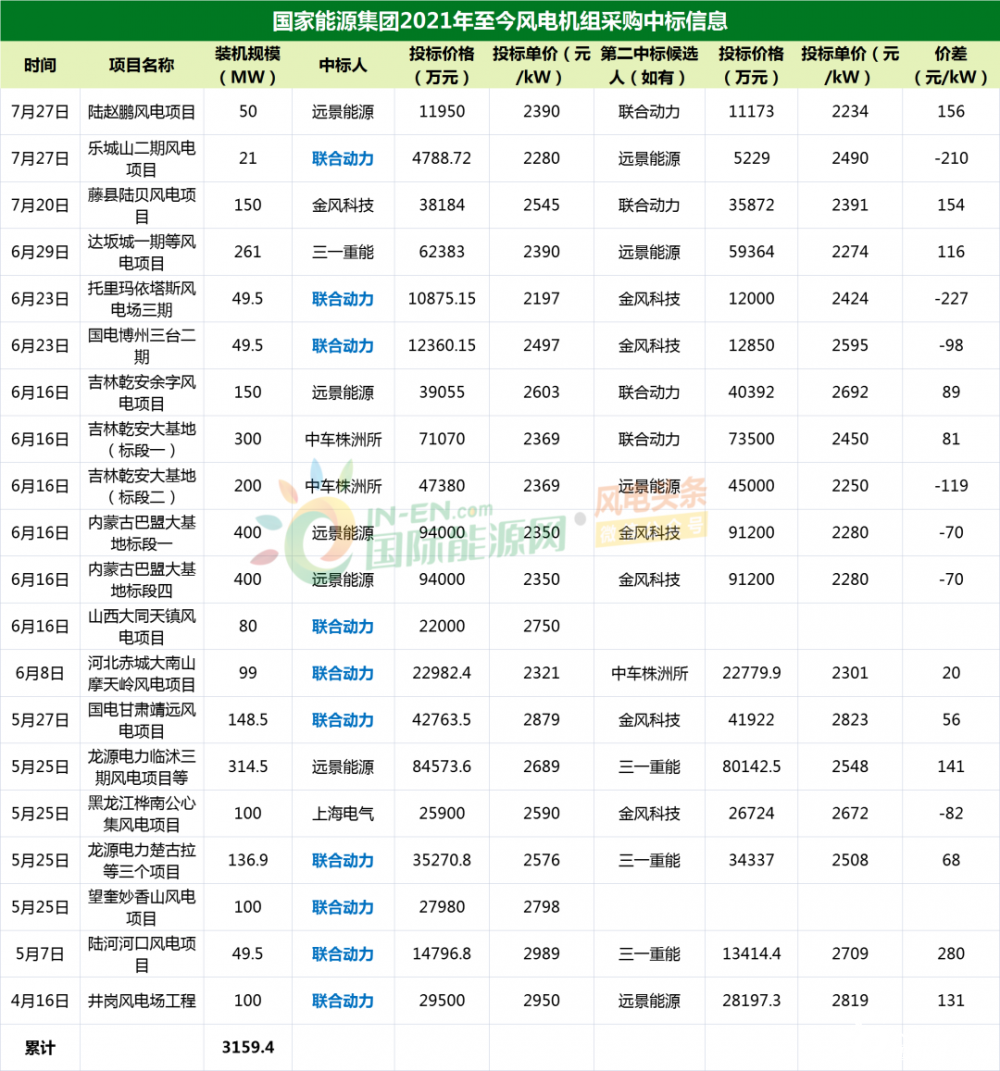Click project cell 达坂城一期等风电项目

[141, 252]
